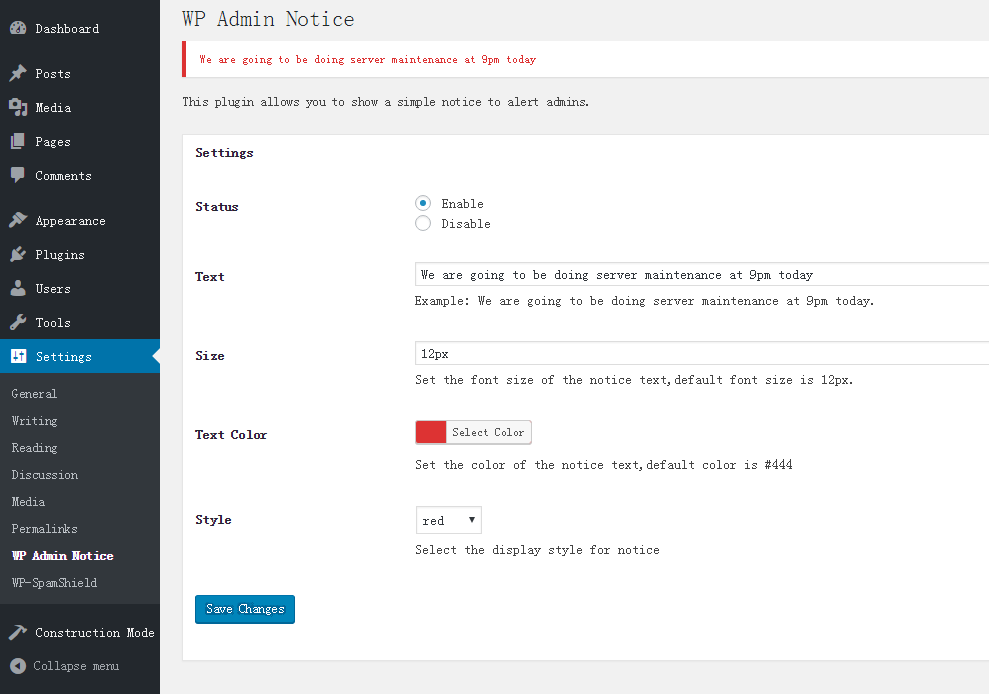This screenshot has height=694, width=989.
Task: Click the Tools wrench icon
Action: click(x=18, y=322)
